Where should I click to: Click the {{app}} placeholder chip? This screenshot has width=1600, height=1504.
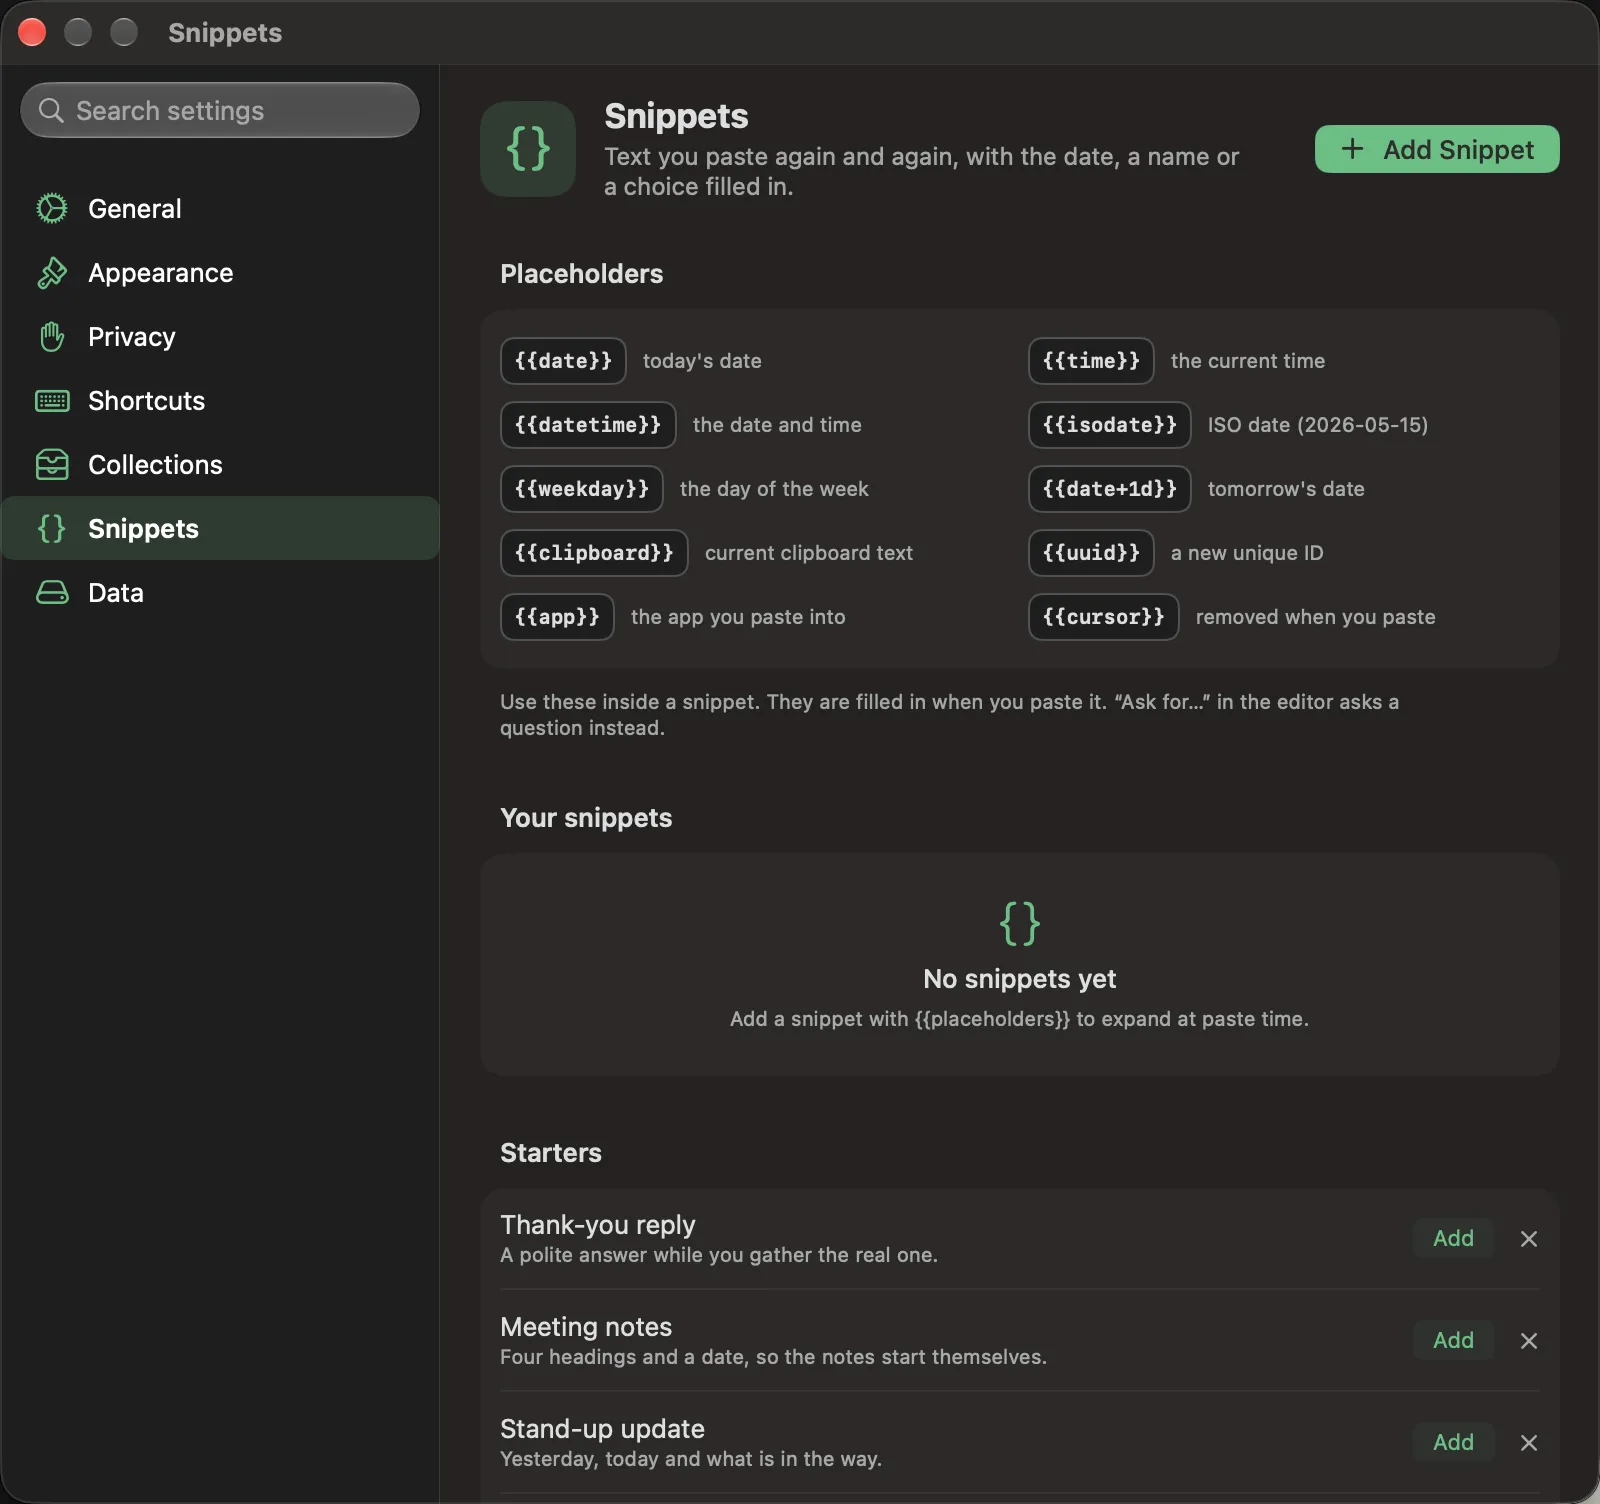coord(557,617)
